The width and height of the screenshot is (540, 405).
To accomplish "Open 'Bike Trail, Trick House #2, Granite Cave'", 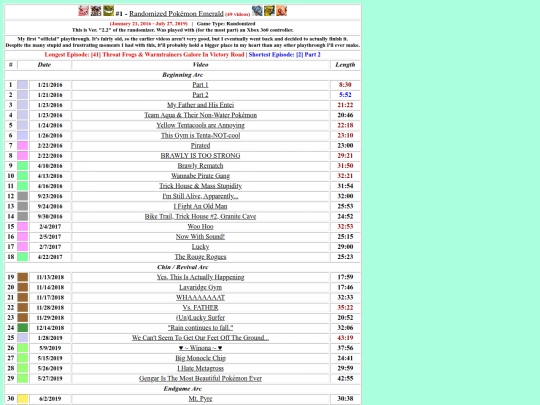I will (x=200, y=216).
